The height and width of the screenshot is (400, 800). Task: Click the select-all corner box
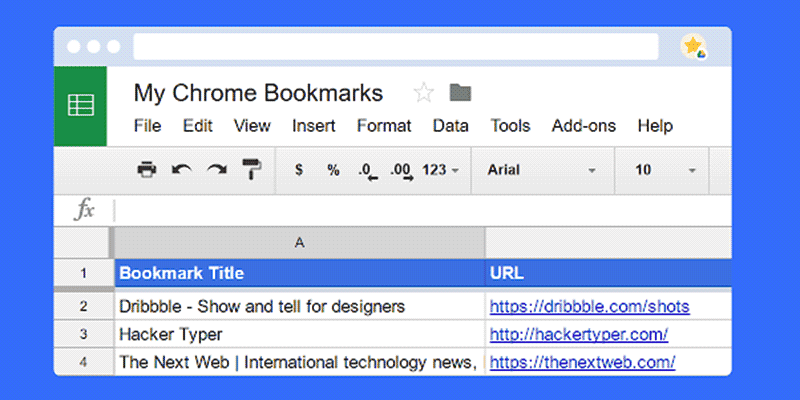coord(82,243)
